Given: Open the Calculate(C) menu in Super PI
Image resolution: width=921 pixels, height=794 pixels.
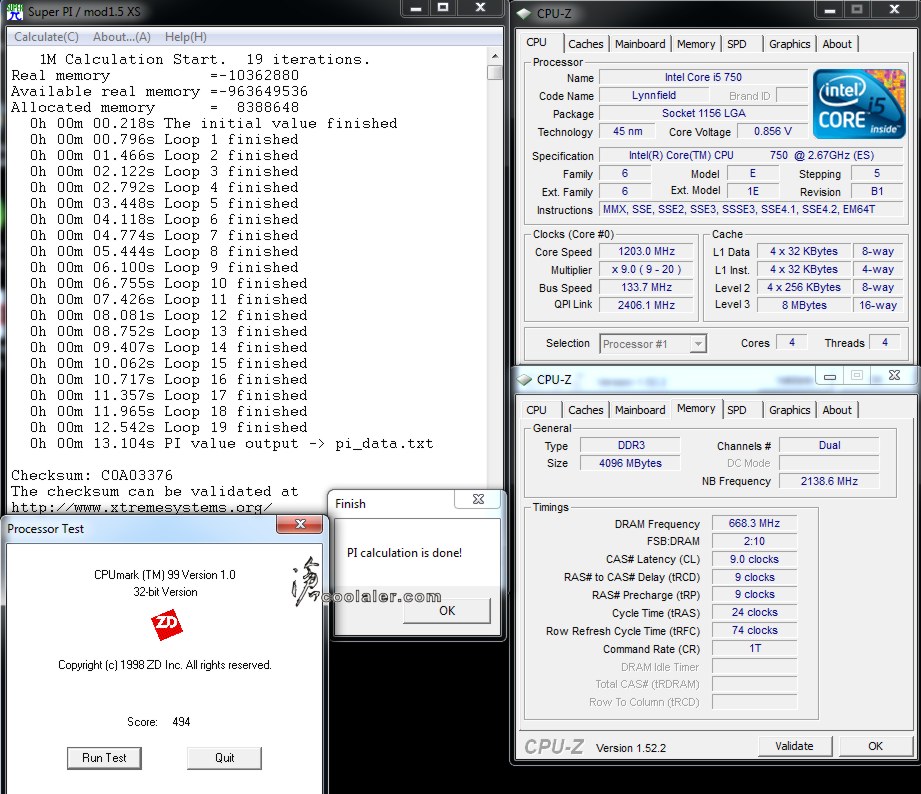Looking at the screenshot, I should 46,37.
